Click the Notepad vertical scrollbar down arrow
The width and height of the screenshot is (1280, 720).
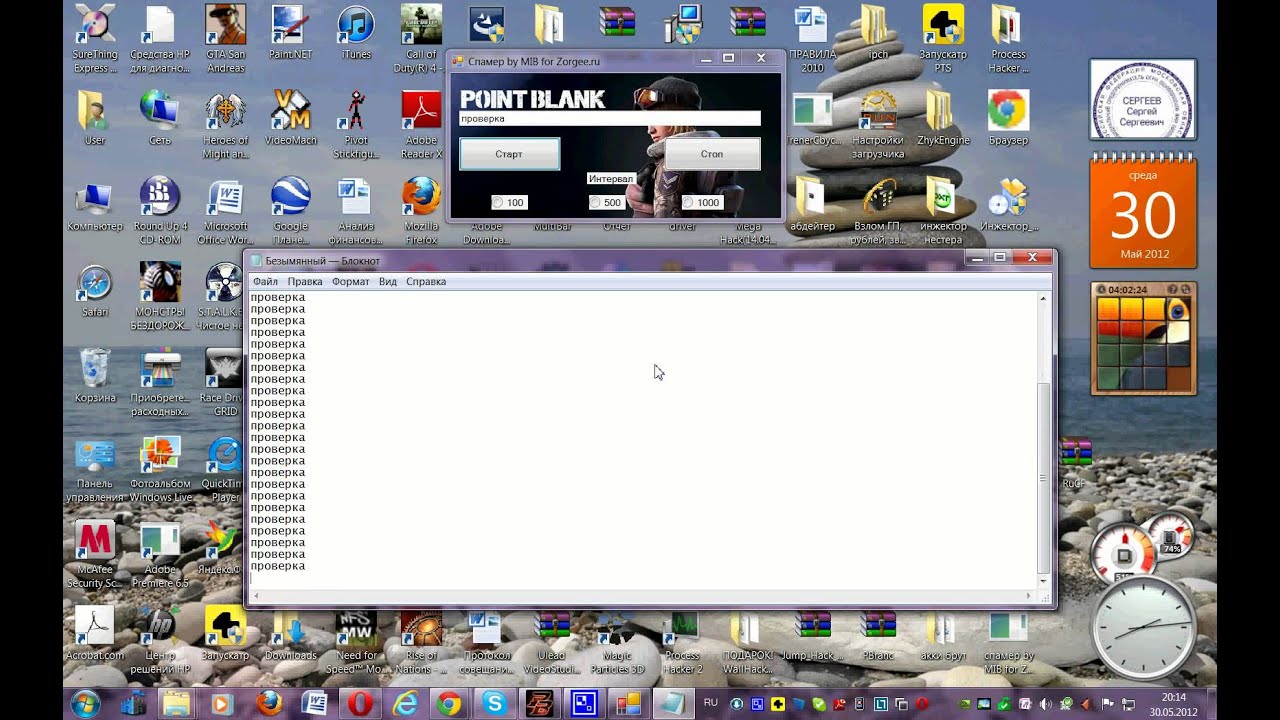1043,581
